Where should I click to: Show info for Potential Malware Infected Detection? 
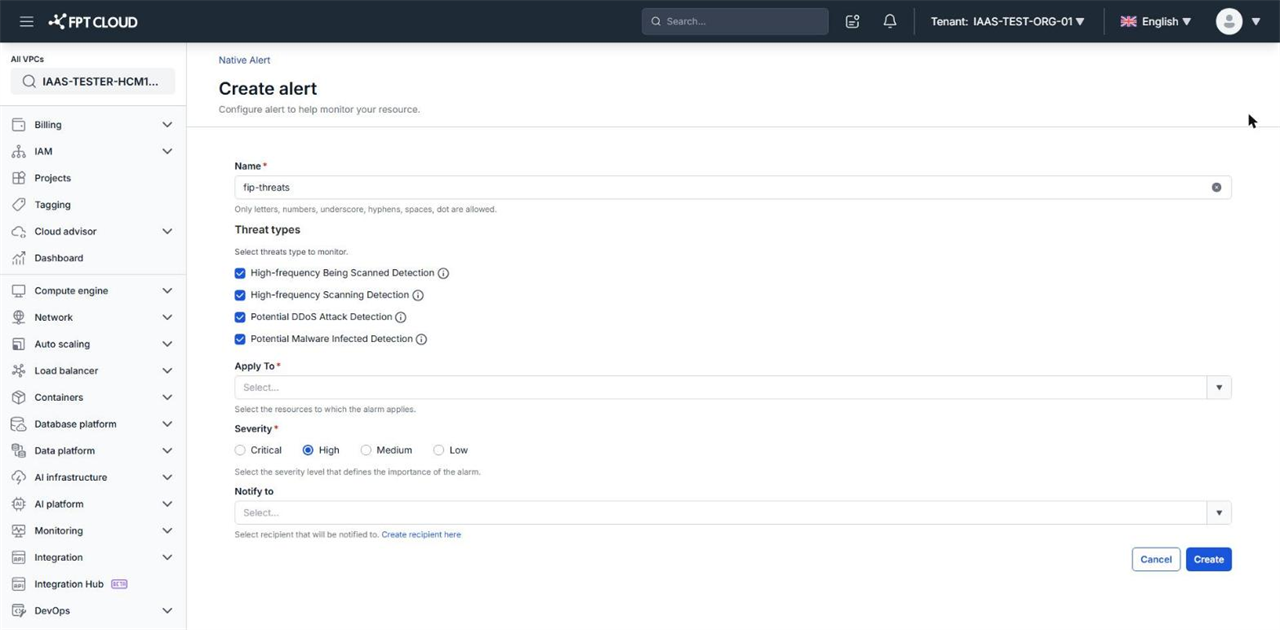tap(421, 339)
